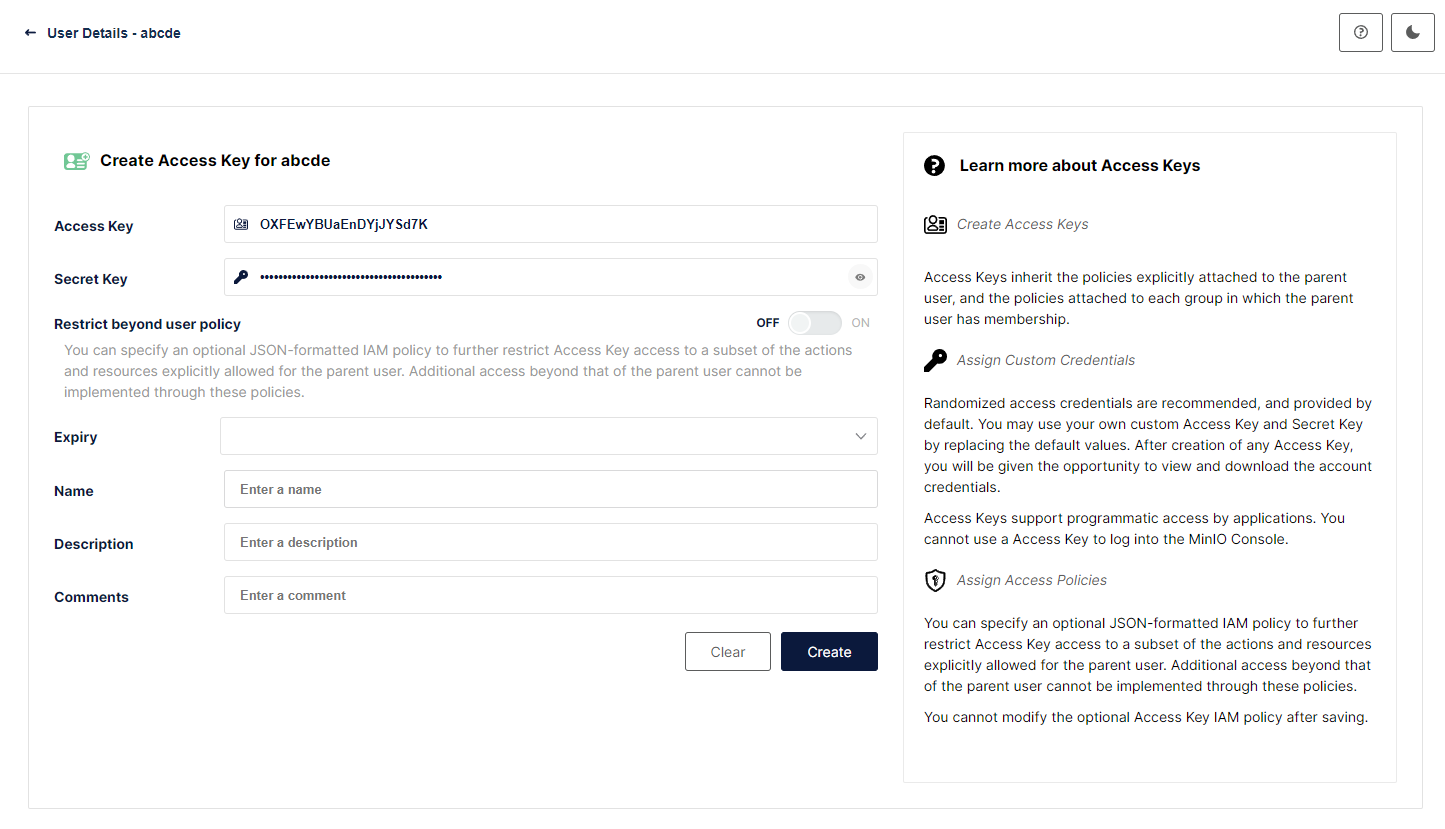This screenshot has height=829, width=1445.
Task: Click the back arrow beside User Details
Action: (x=30, y=33)
